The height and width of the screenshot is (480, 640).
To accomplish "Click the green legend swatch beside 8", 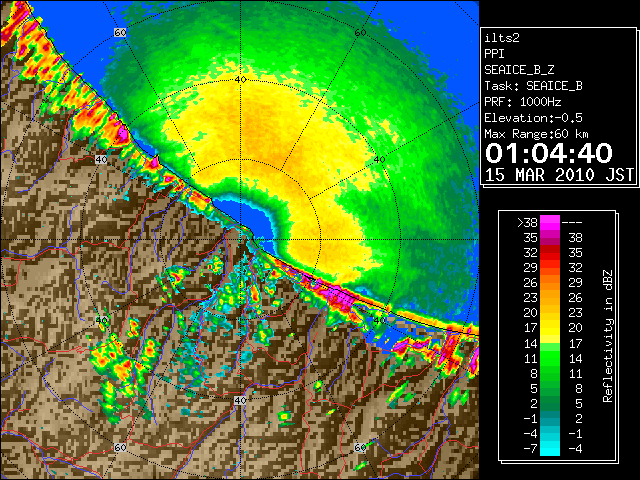I will [x=550, y=373].
